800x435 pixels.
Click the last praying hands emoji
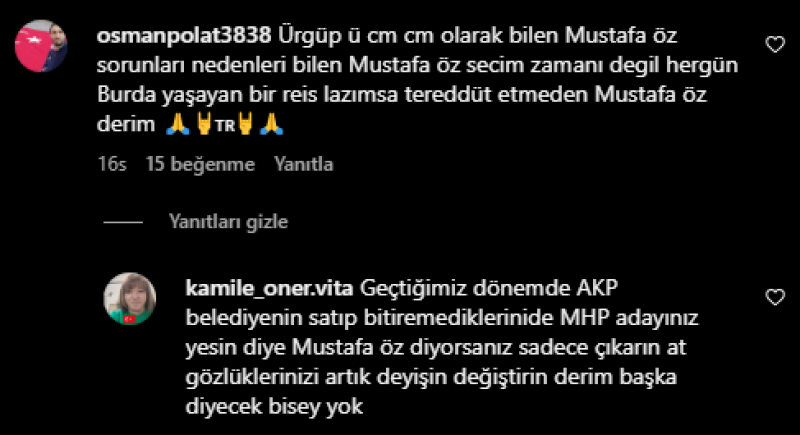coord(271,124)
